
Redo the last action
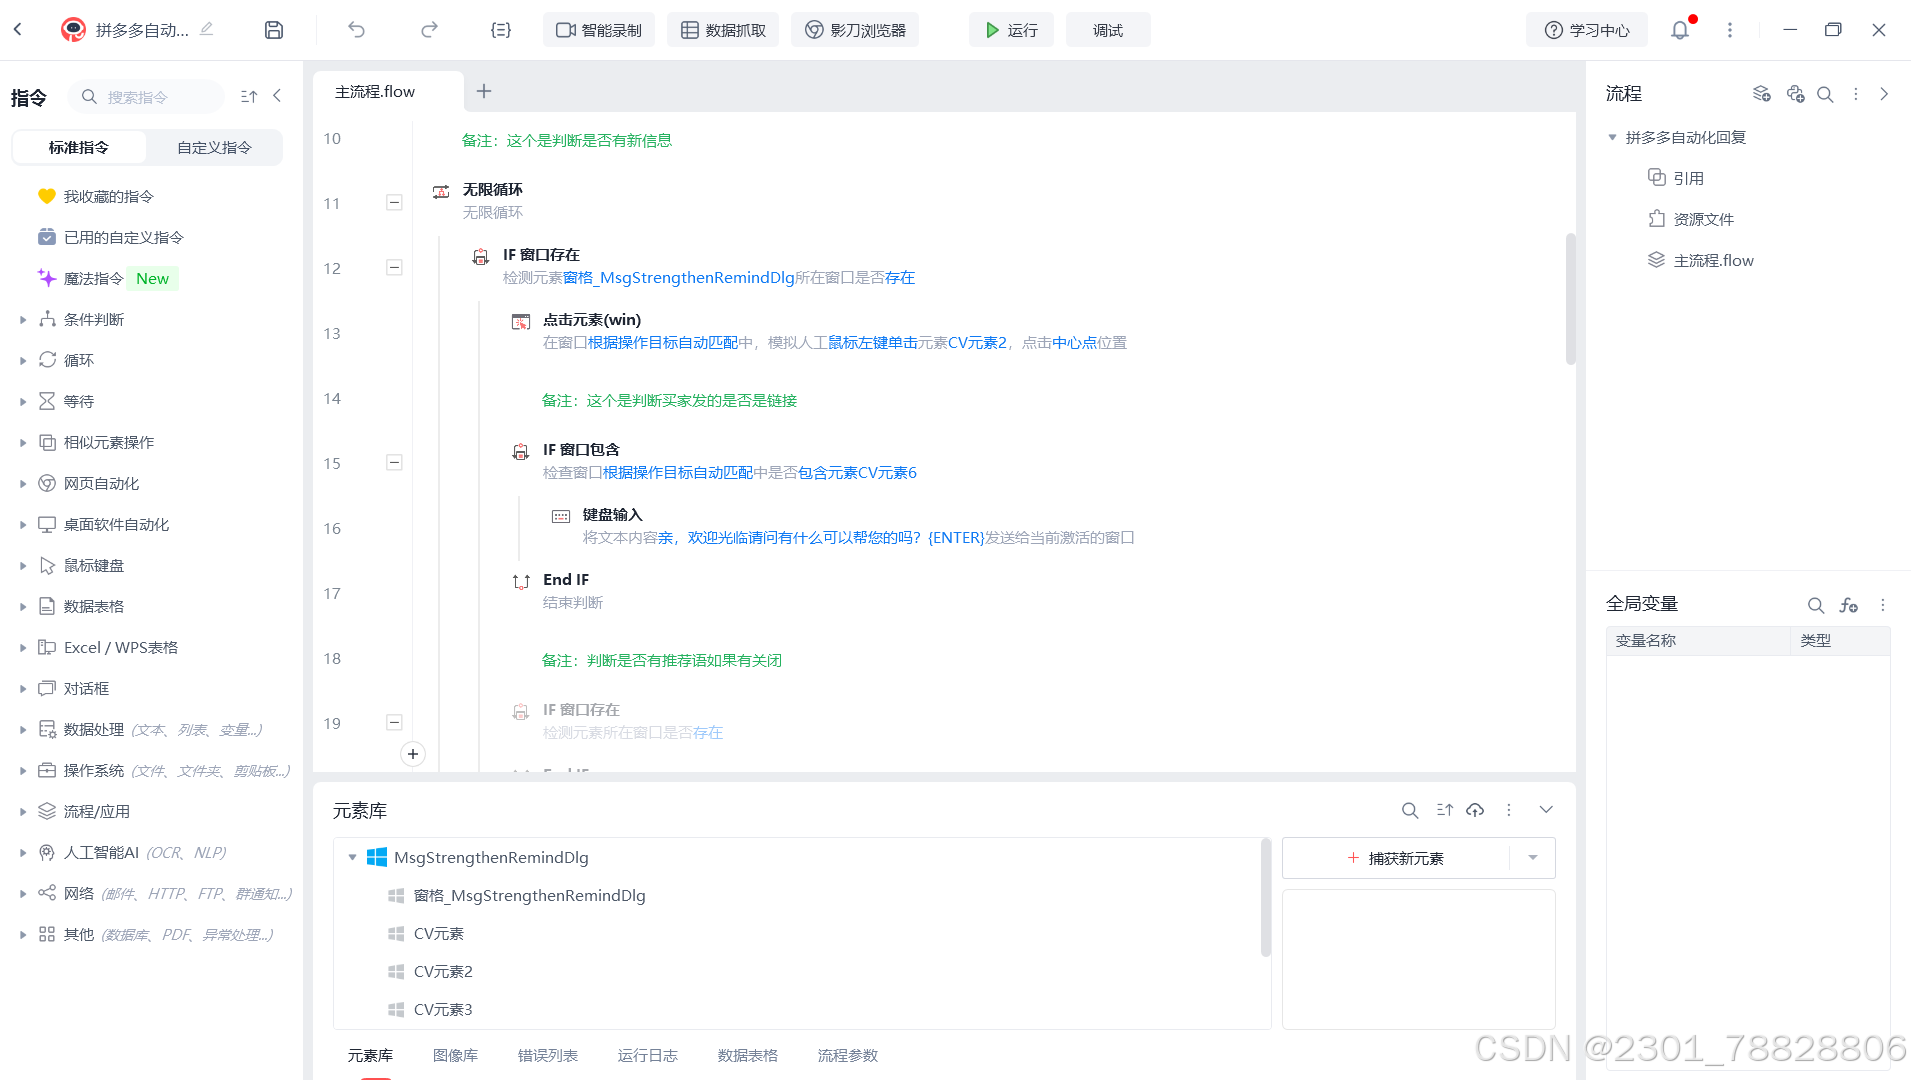pyautogui.click(x=429, y=30)
